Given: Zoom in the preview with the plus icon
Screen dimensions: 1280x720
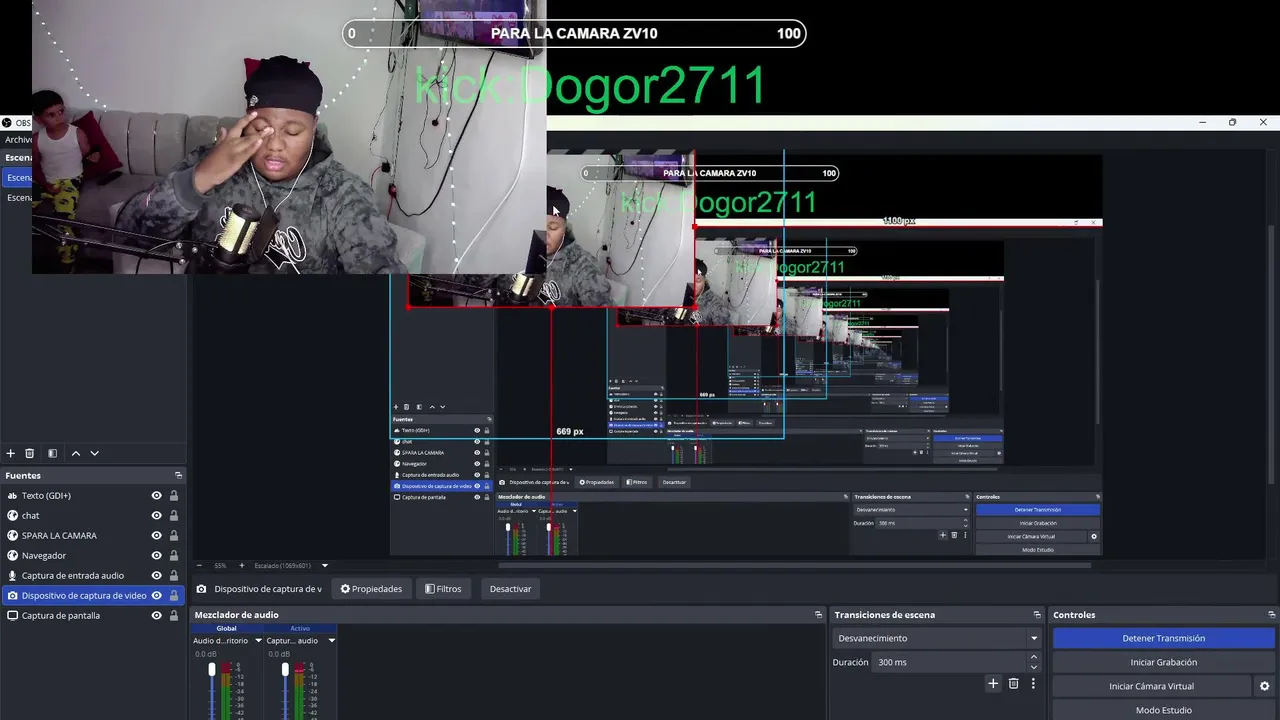Looking at the screenshot, I should coord(244,565).
